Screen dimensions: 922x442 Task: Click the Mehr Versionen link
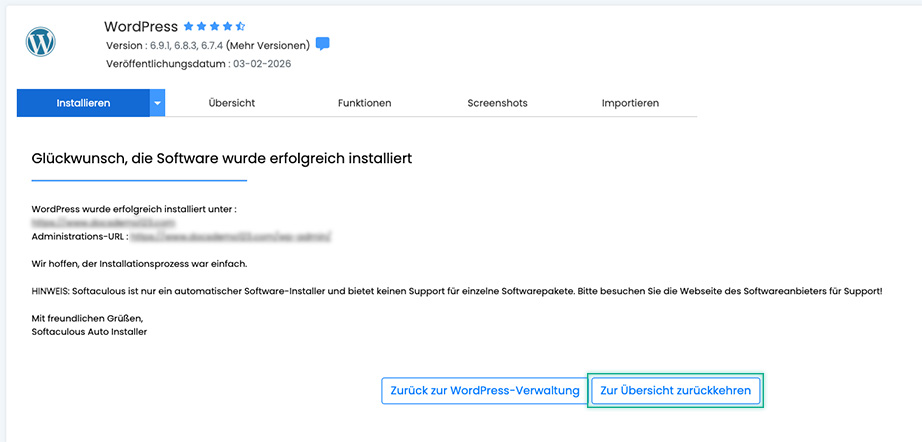(267, 45)
